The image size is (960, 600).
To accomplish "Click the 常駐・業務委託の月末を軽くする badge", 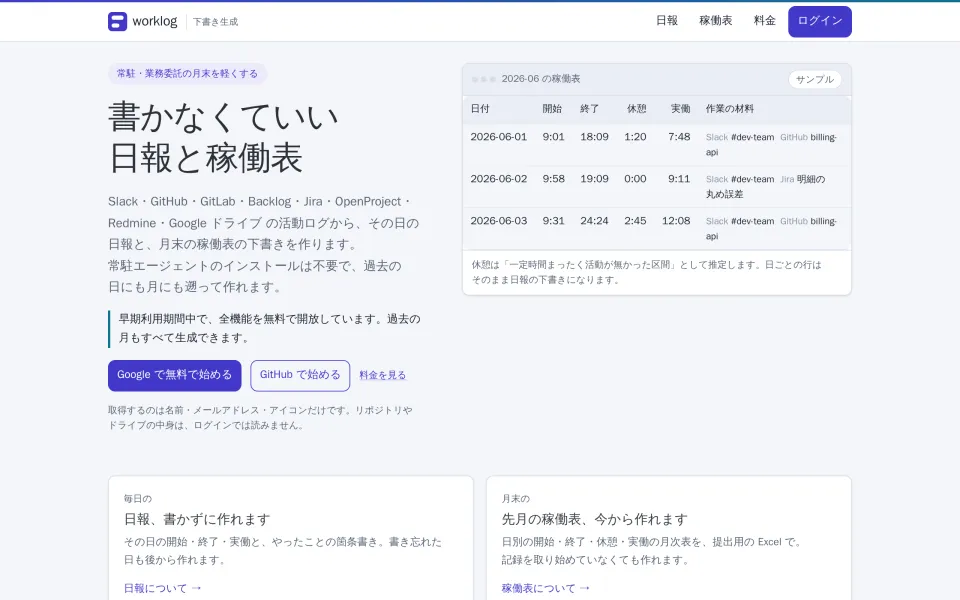I will tap(187, 73).
